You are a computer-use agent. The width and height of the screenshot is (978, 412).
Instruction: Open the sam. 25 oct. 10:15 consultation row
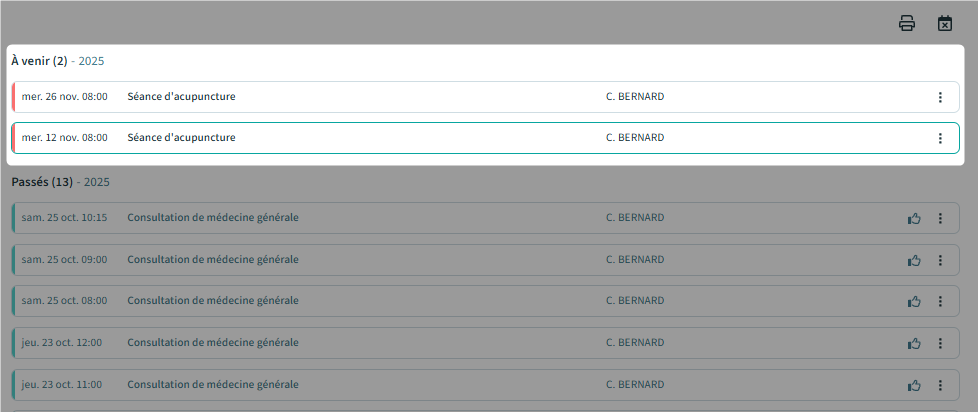point(400,218)
